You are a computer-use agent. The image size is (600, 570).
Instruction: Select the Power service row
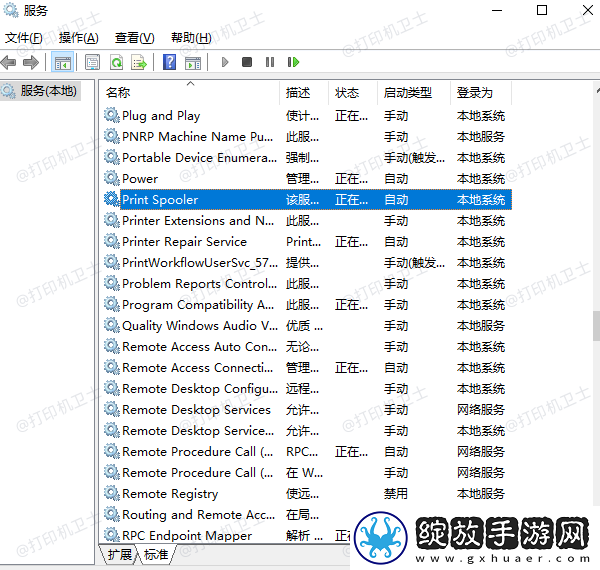coord(307,179)
